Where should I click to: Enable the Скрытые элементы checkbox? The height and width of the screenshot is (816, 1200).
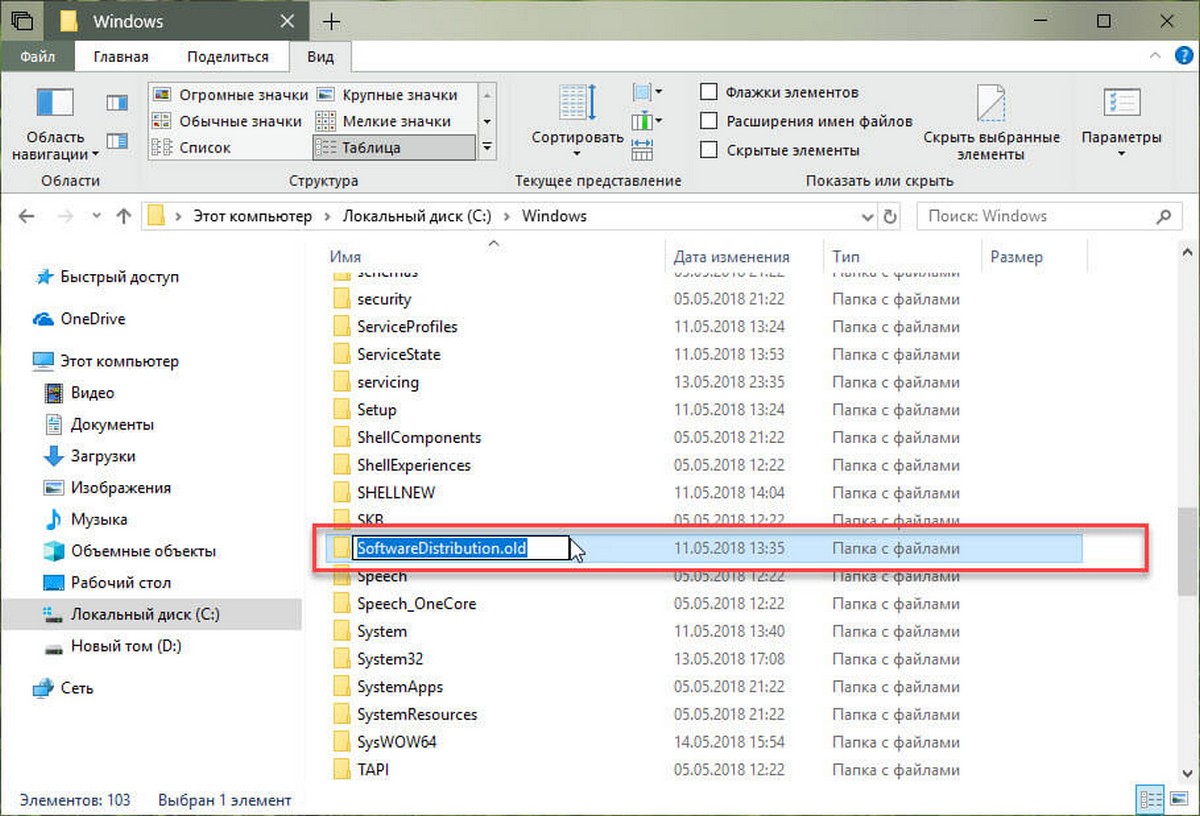pyautogui.click(x=709, y=150)
